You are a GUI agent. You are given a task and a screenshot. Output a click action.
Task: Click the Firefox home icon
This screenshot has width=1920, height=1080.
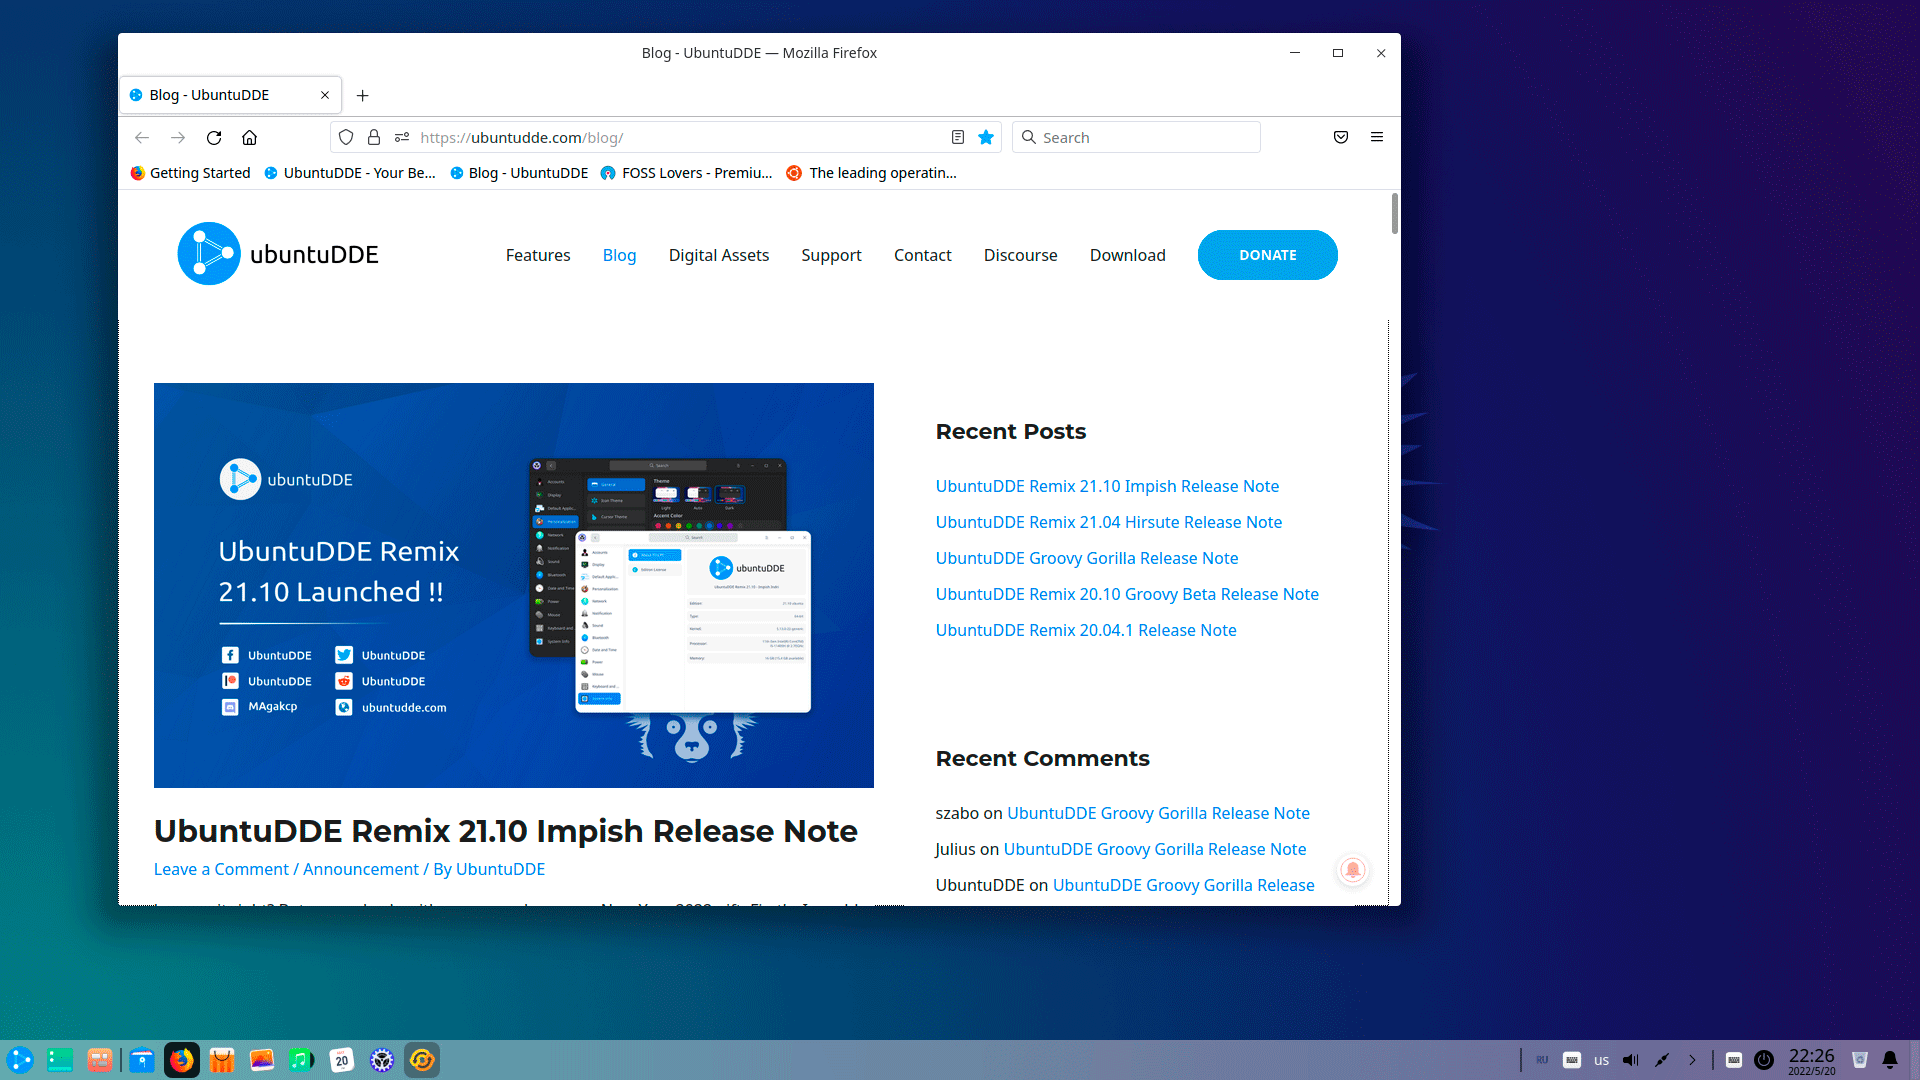click(x=250, y=138)
